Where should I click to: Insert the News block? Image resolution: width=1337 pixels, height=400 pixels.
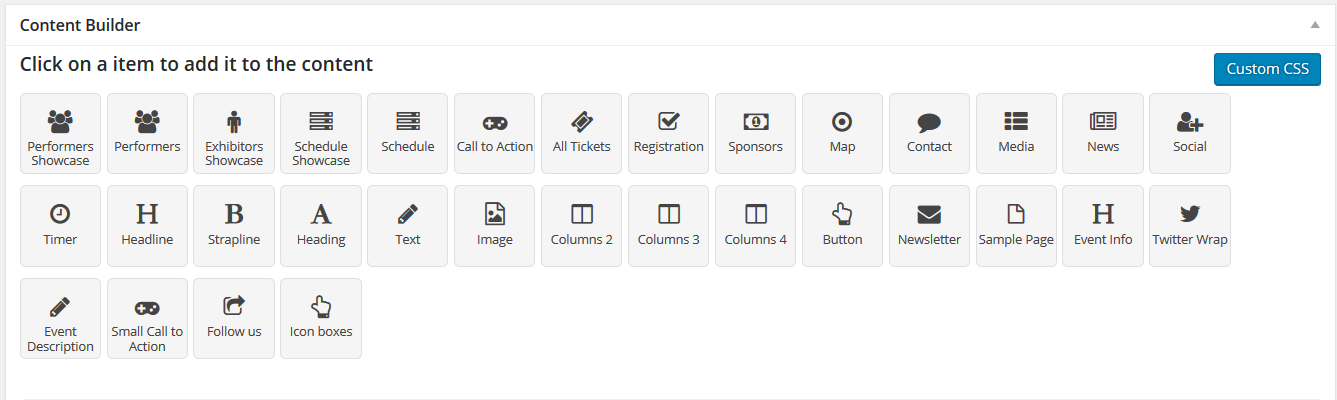click(x=1103, y=133)
